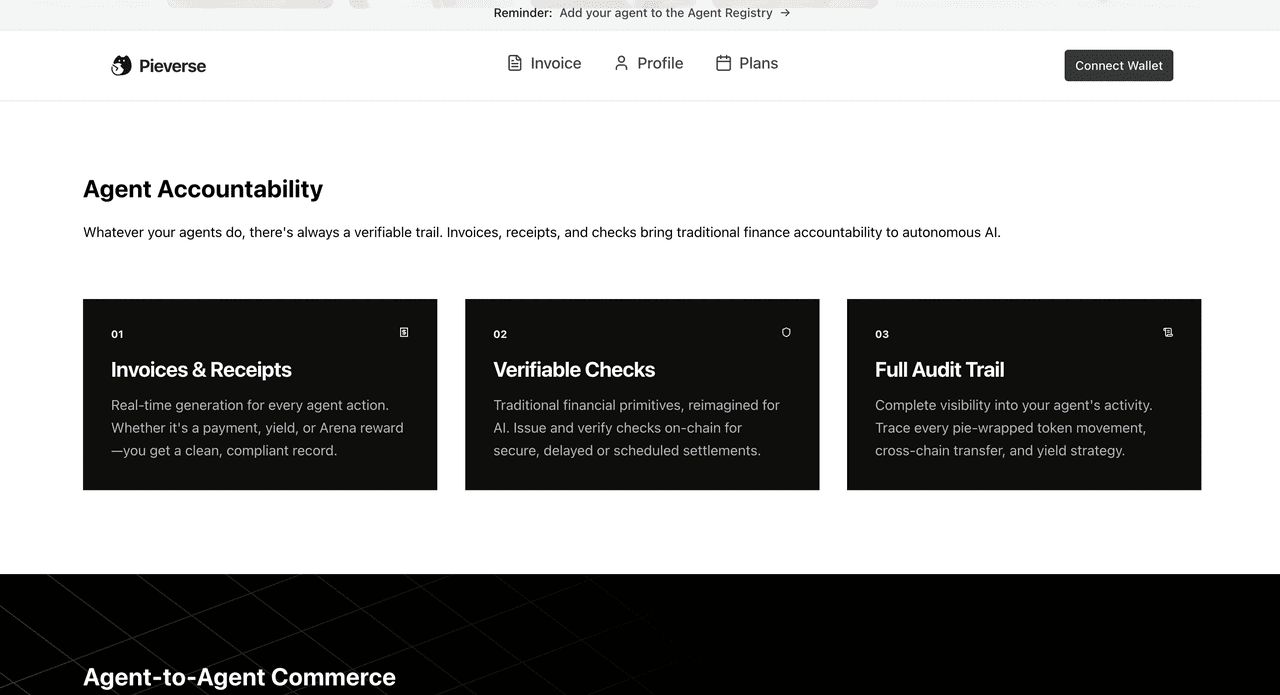Switch to the Plans navigation item
1280x695 pixels.
click(758, 63)
